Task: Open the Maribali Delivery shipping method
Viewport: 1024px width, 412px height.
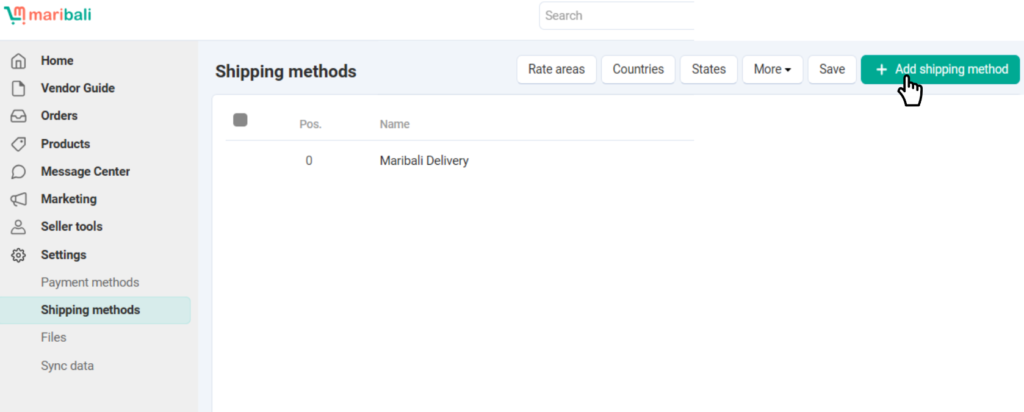Action: tap(424, 161)
